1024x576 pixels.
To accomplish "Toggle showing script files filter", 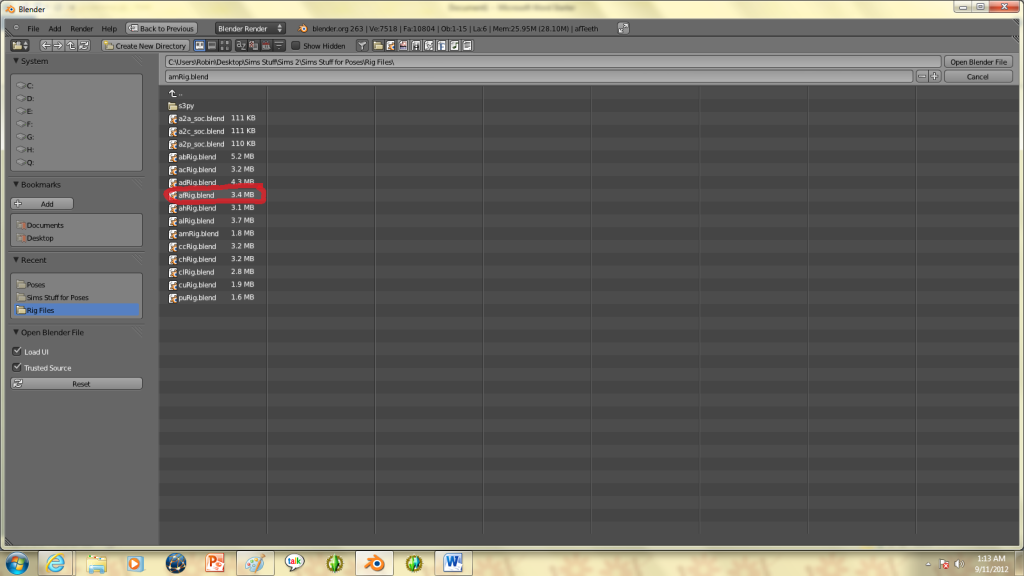I will click(x=429, y=46).
